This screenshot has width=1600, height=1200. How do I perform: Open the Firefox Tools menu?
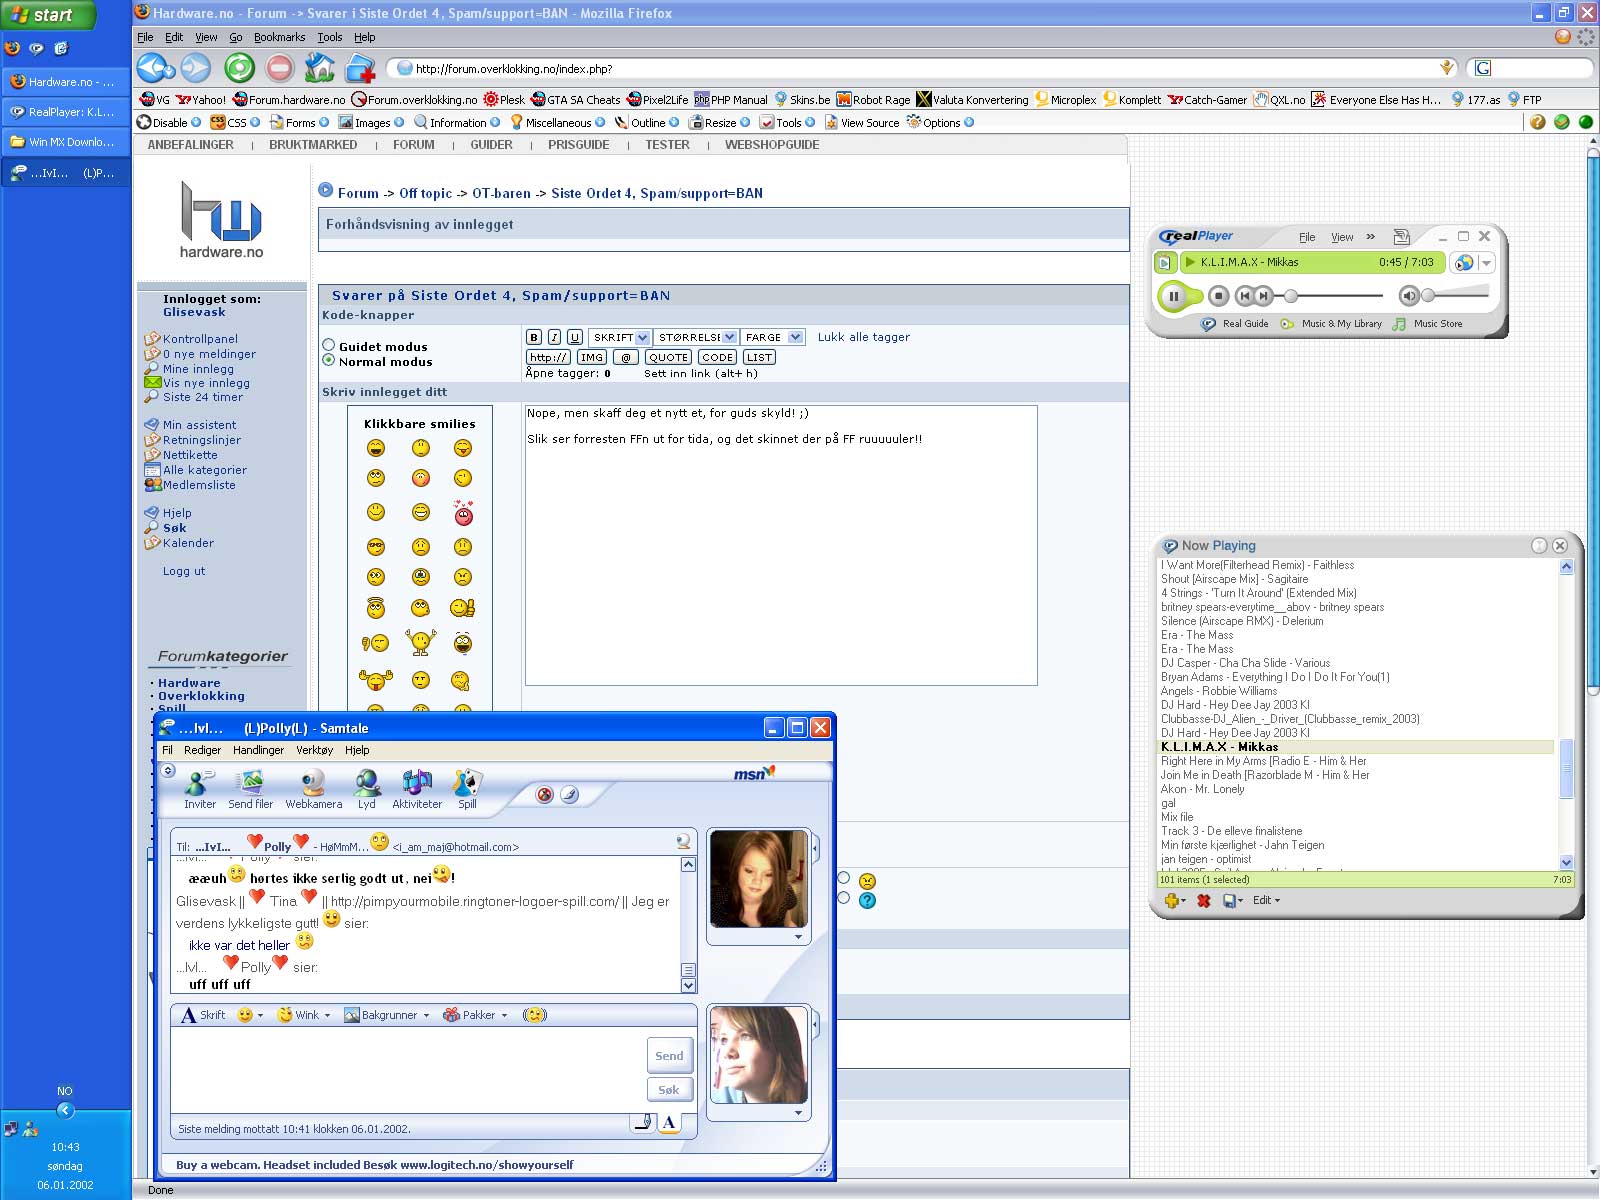329,37
